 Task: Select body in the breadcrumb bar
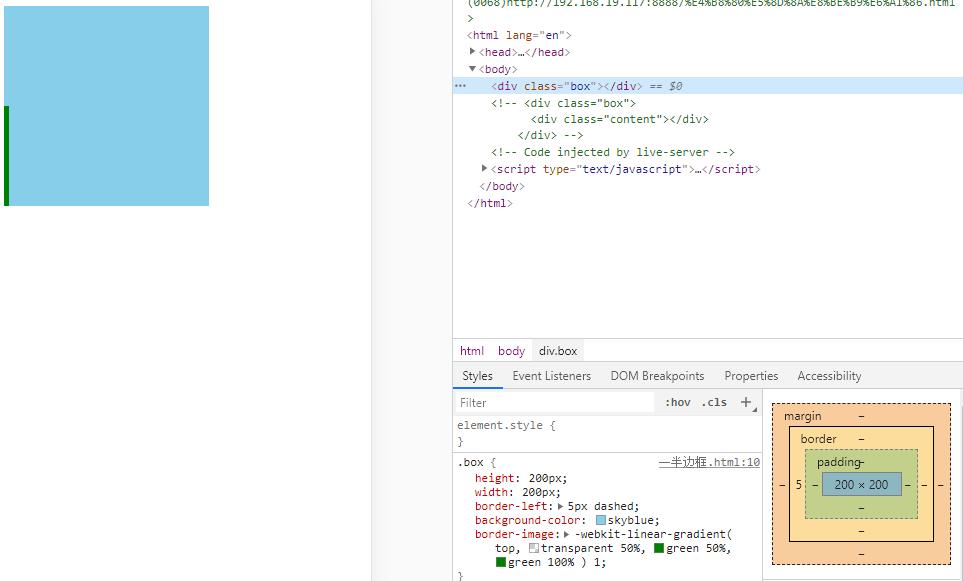[x=511, y=351]
